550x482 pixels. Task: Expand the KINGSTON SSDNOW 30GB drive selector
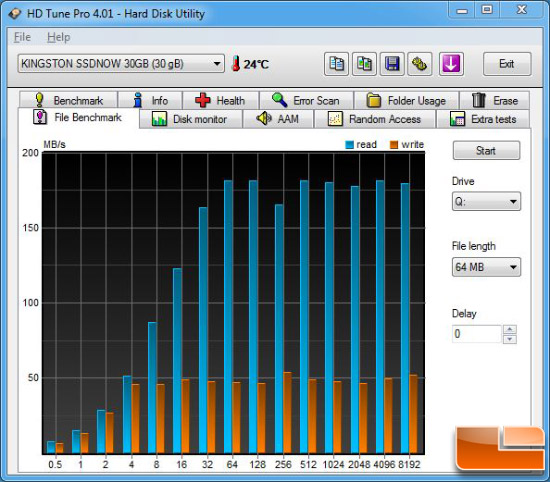(x=121, y=63)
